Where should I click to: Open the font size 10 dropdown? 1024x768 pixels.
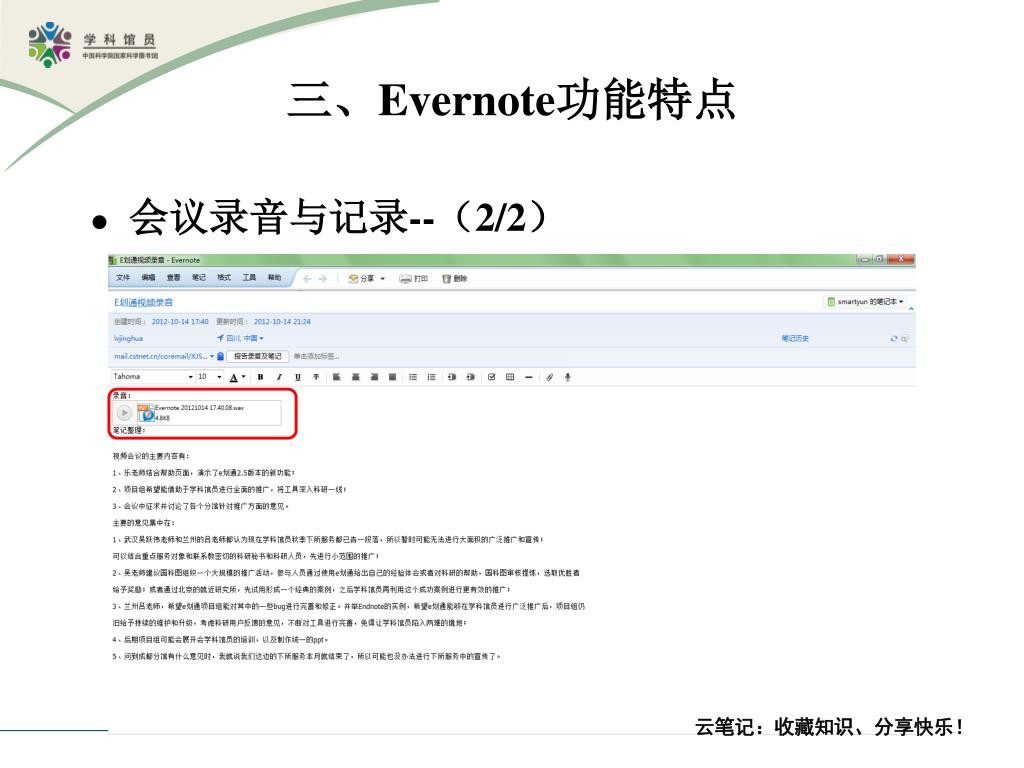point(210,377)
